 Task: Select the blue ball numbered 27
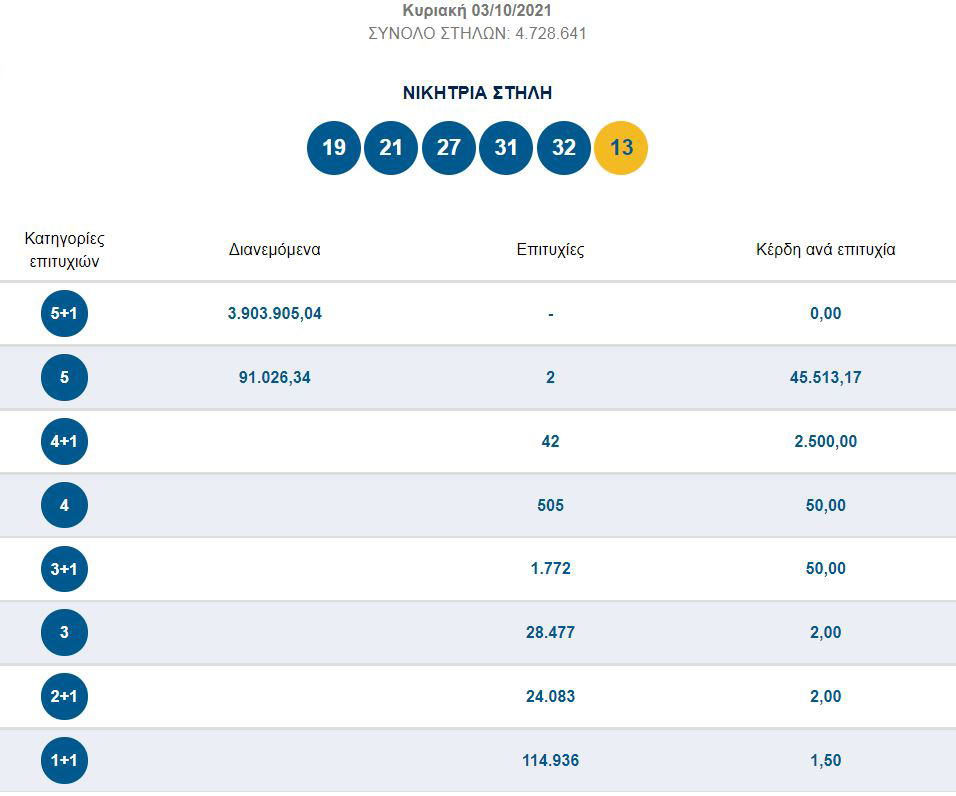[x=449, y=147]
